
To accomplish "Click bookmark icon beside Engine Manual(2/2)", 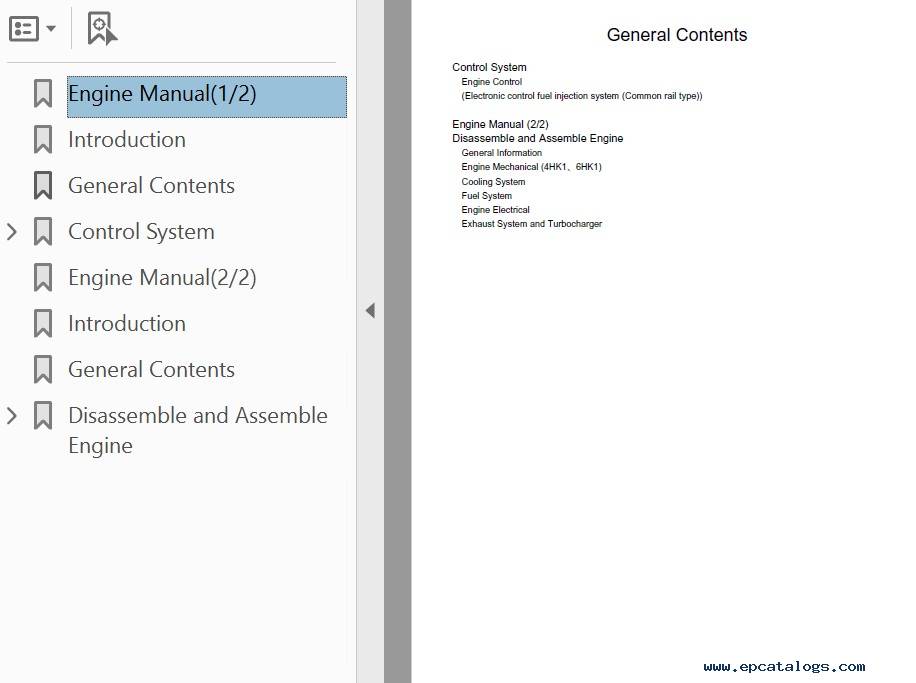I will coord(43,278).
